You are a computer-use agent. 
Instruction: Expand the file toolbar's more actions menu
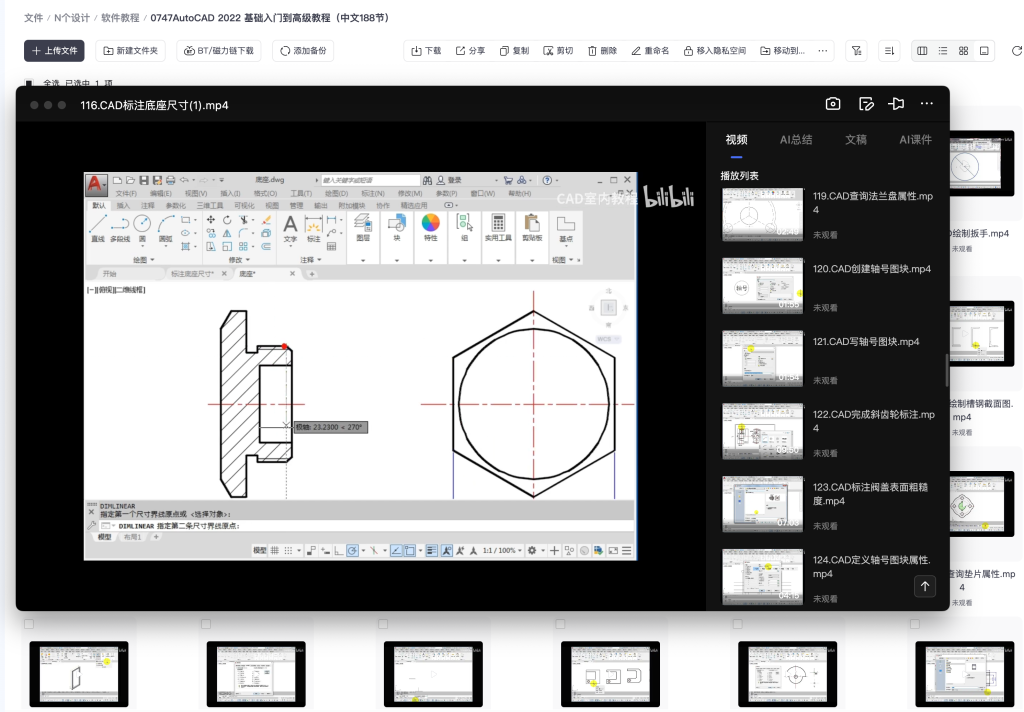[822, 51]
